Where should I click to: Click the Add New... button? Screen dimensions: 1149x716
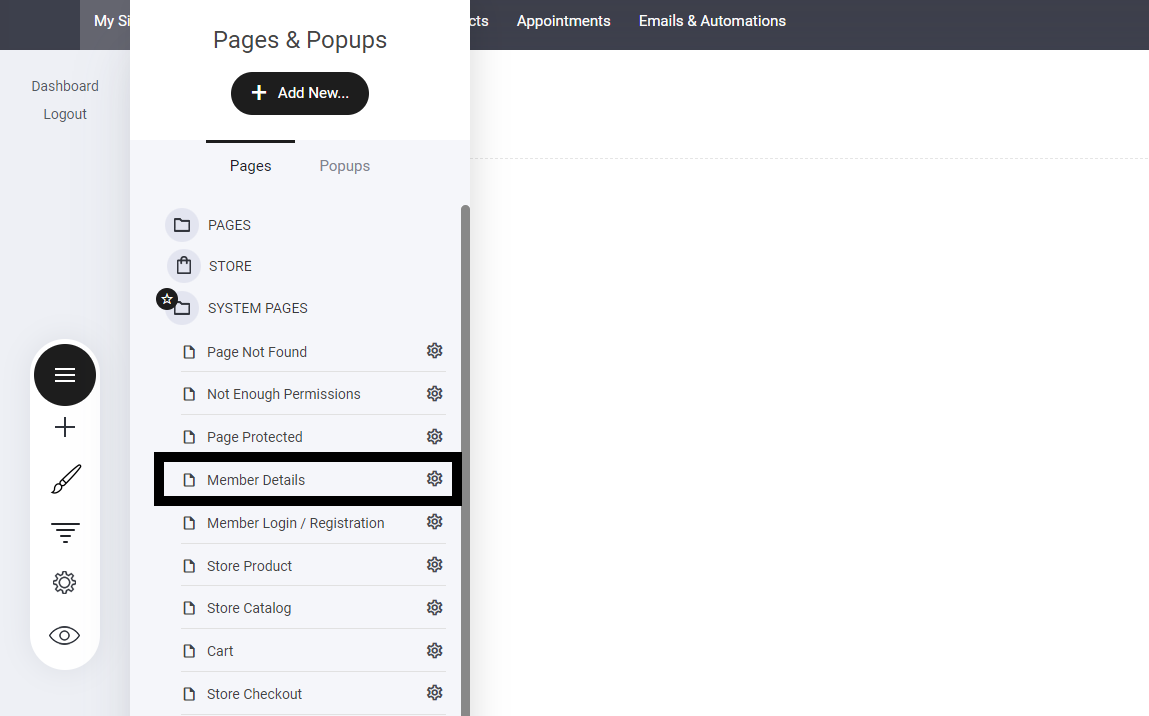(300, 93)
